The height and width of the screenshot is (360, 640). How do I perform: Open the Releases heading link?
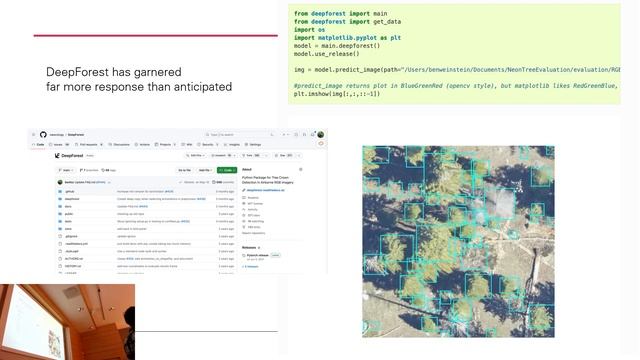(x=251, y=248)
